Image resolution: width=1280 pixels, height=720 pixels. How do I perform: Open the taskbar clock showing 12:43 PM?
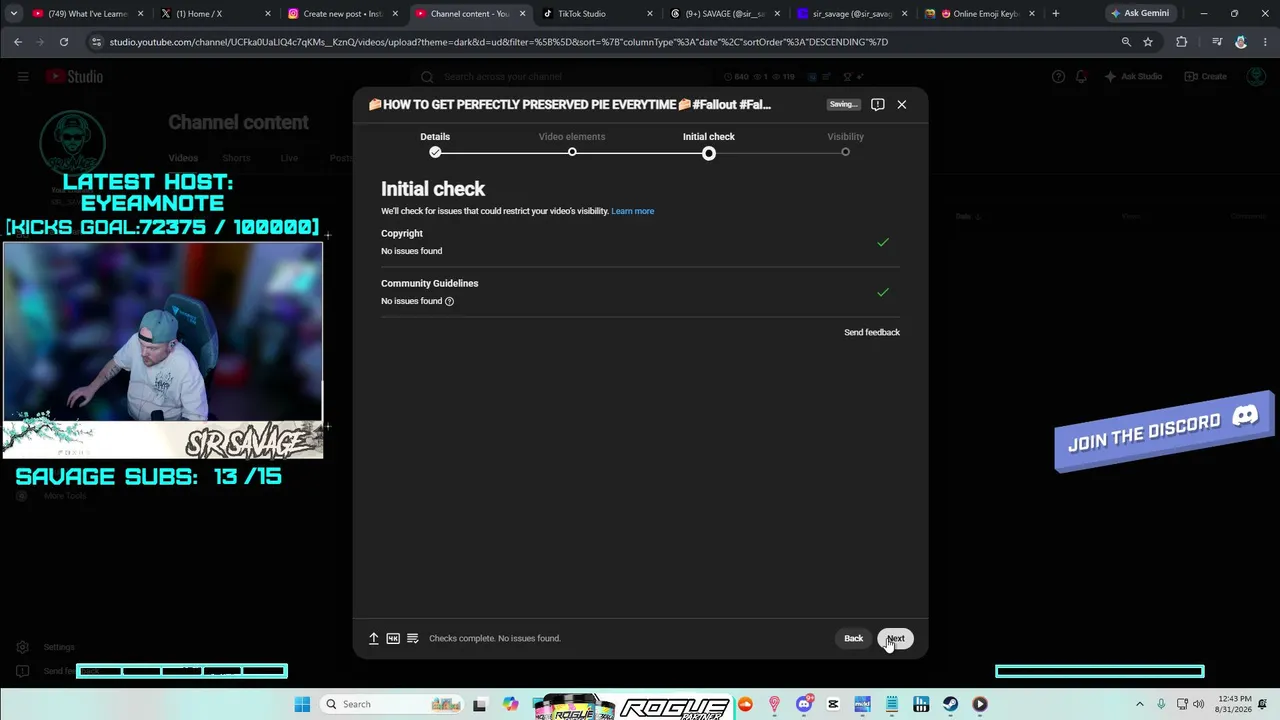1232,704
